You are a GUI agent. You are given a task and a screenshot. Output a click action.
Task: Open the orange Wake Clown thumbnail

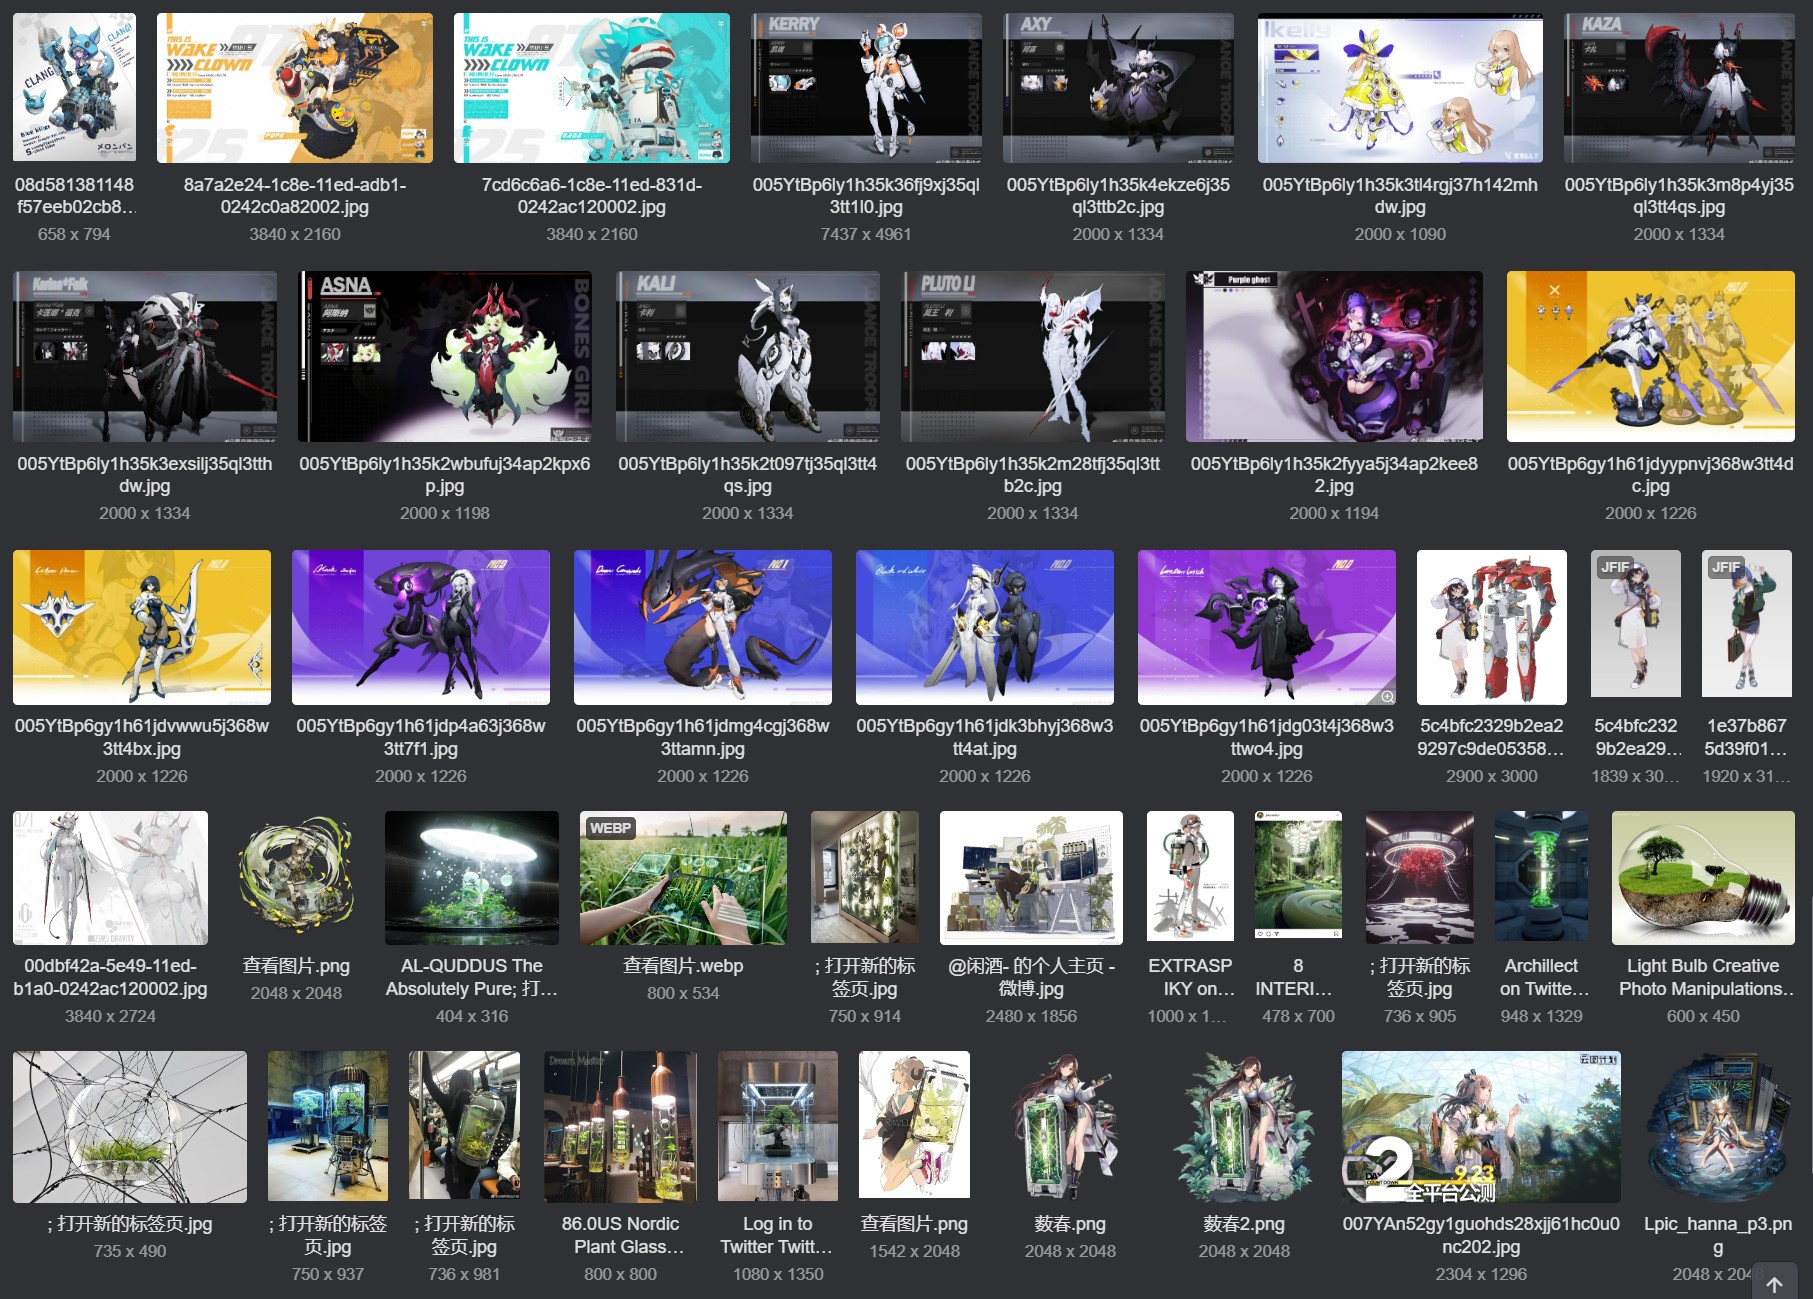click(x=295, y=88)
